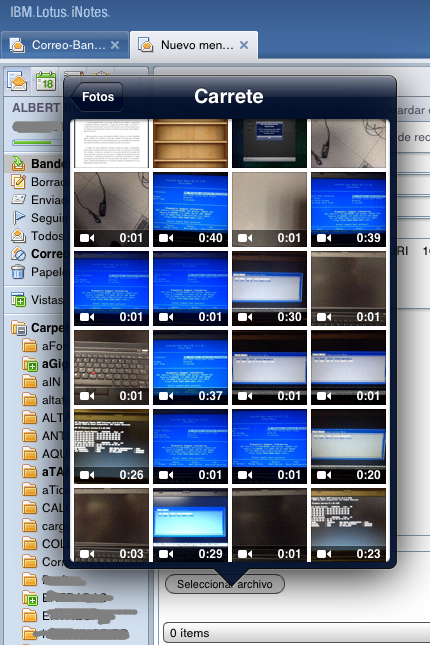Open the aTic folder icon
This screenshot has height=645, width=430.
click(29, 490)
